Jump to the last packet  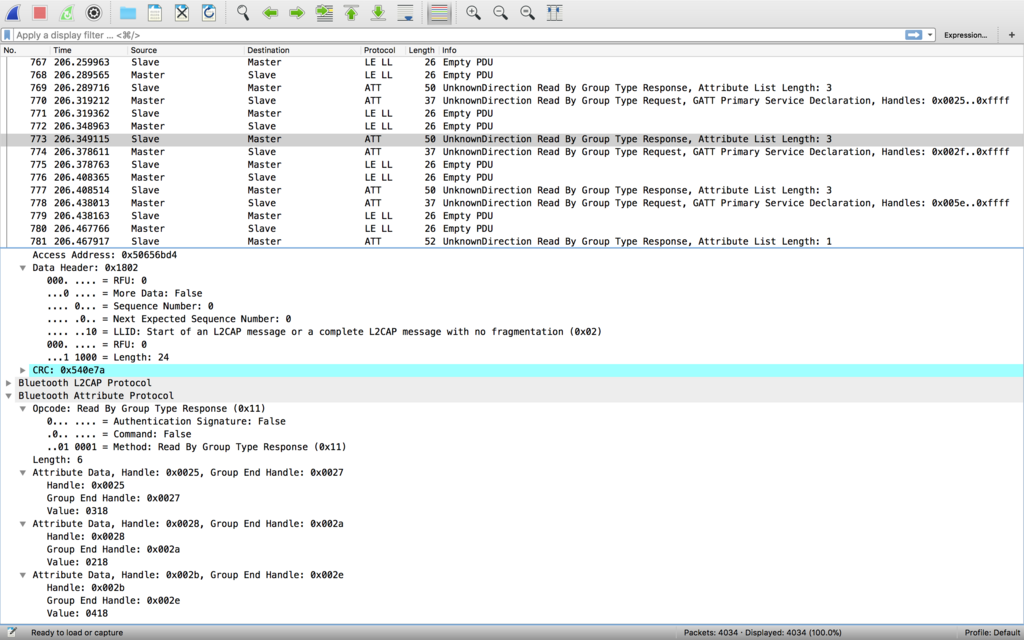tap(378, 12)
